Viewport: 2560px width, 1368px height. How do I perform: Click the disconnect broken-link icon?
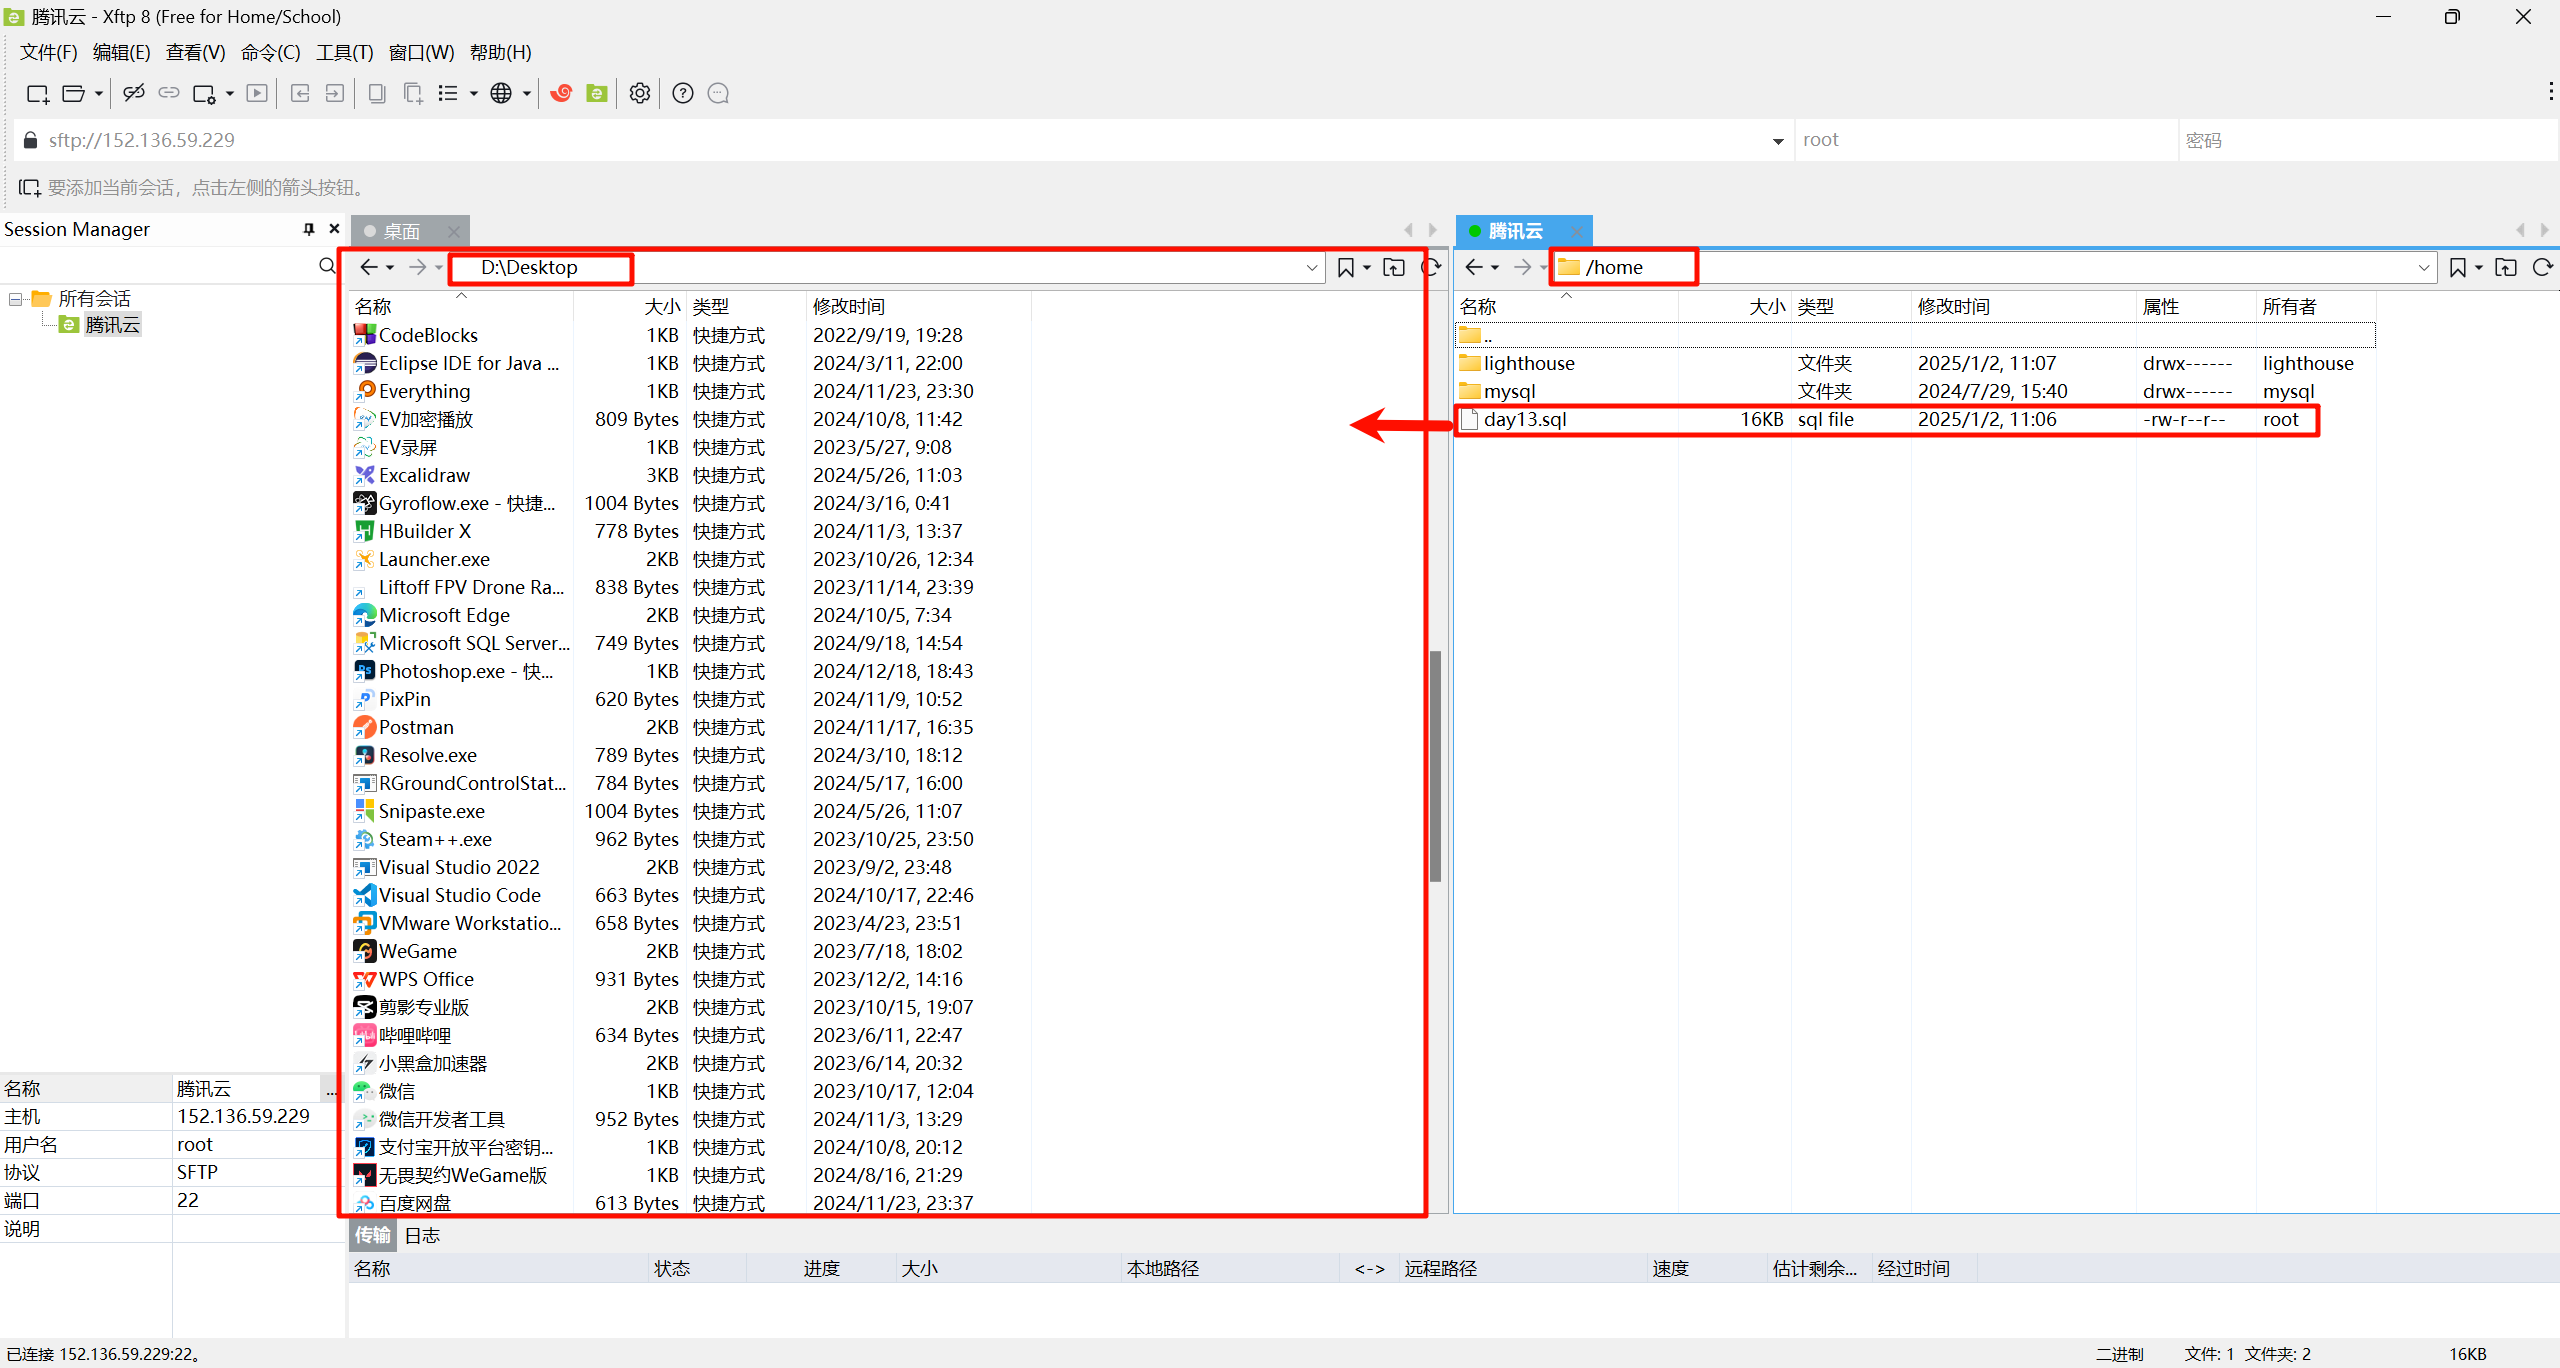(133, 93)
